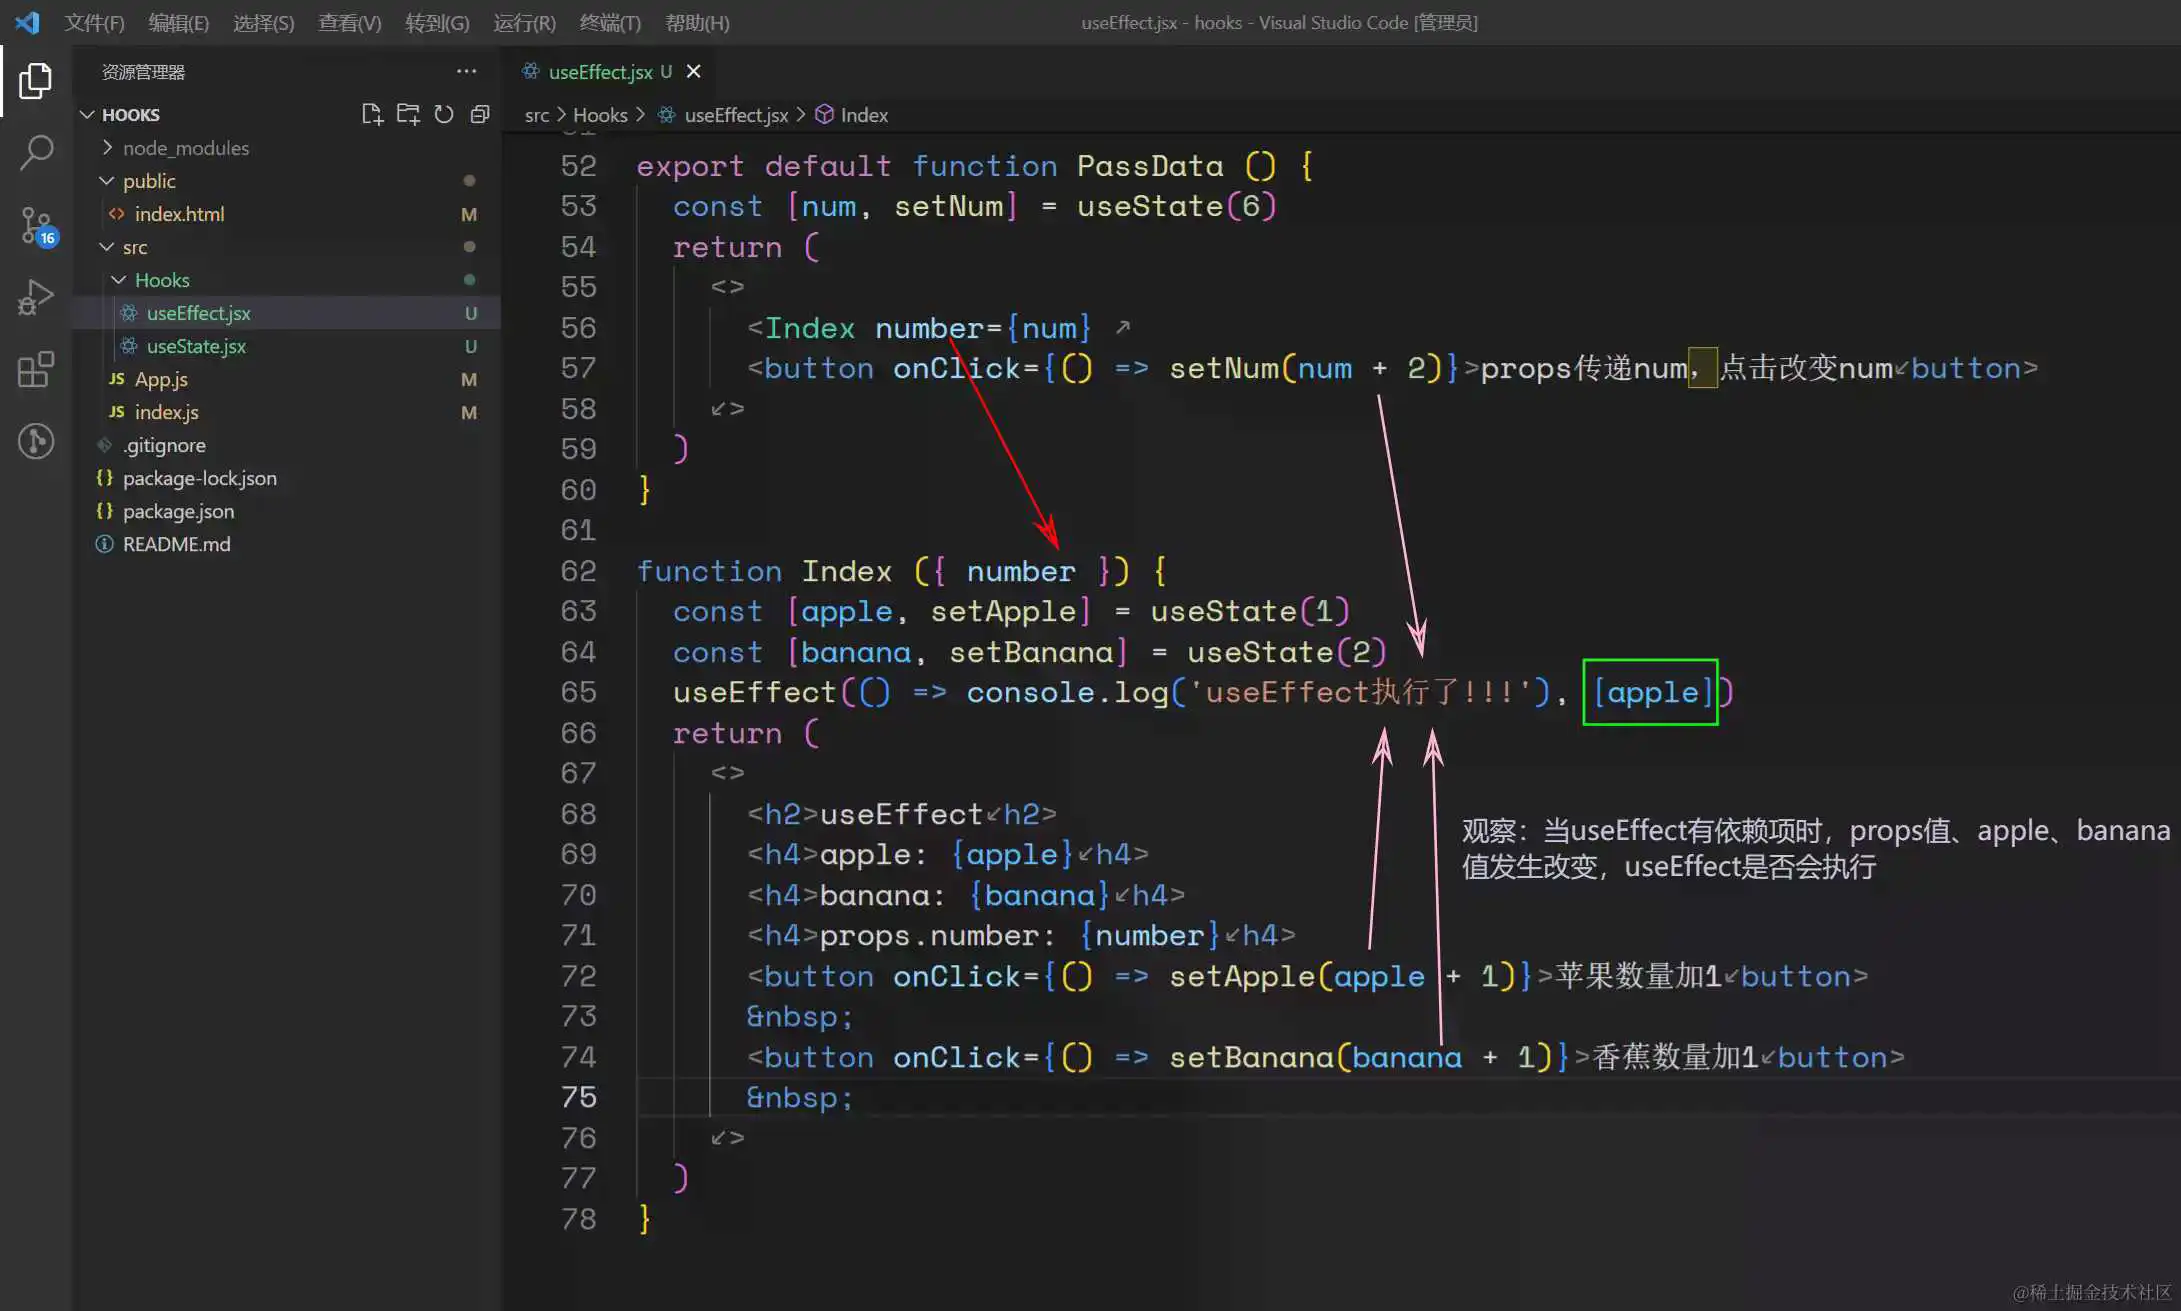Refresh the Explorer file tree
Screen dimensions: 2181x1311
[444, 114]
